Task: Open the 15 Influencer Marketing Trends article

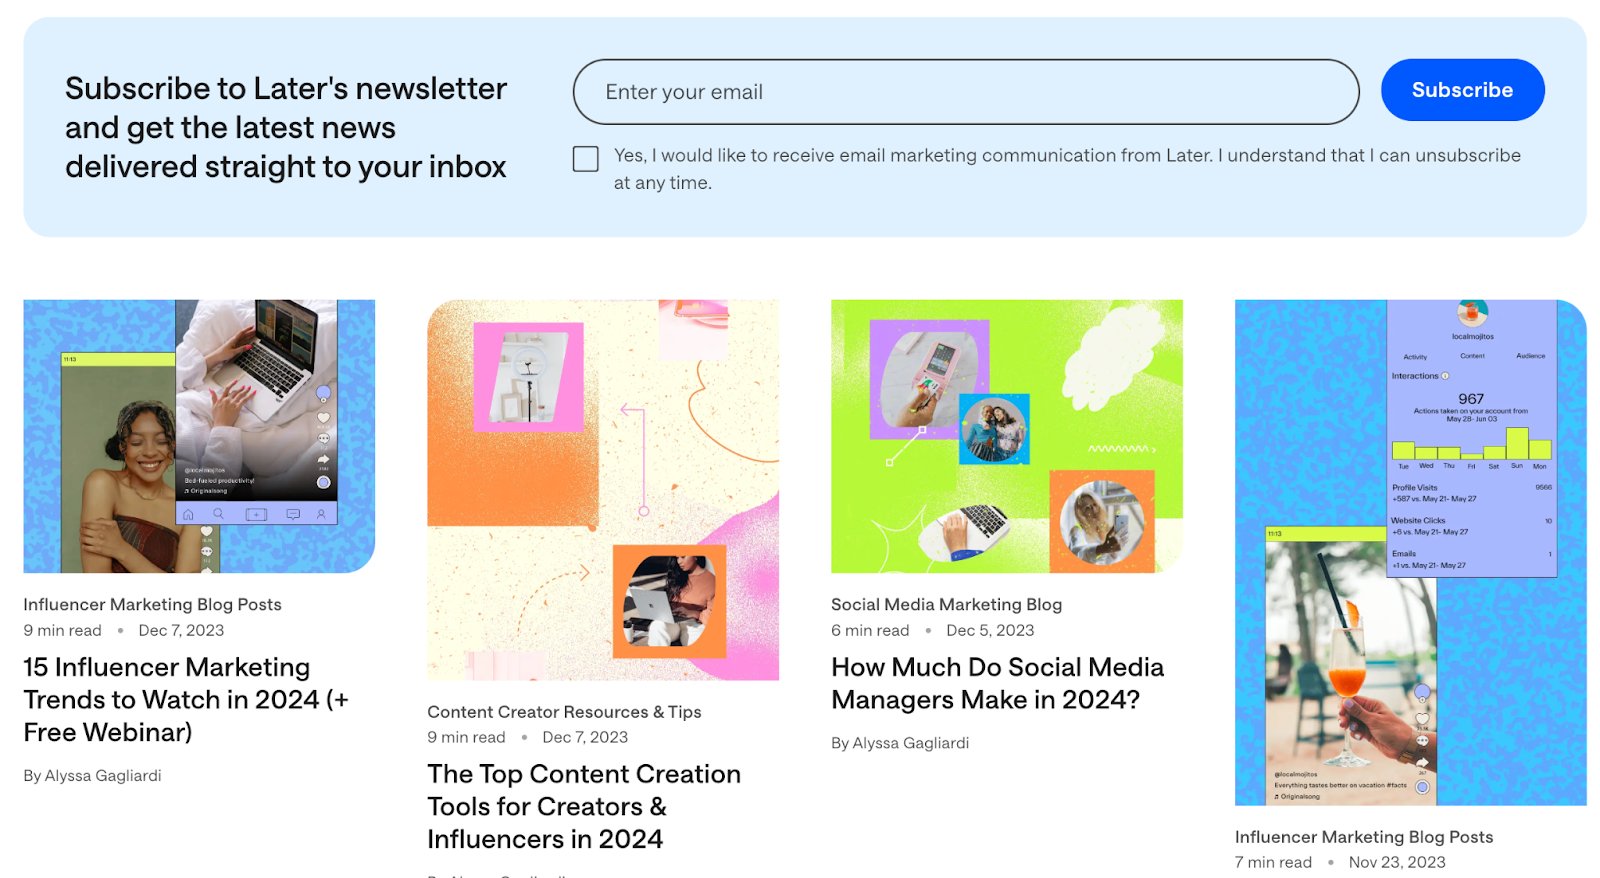Action: tap(185, 699)
